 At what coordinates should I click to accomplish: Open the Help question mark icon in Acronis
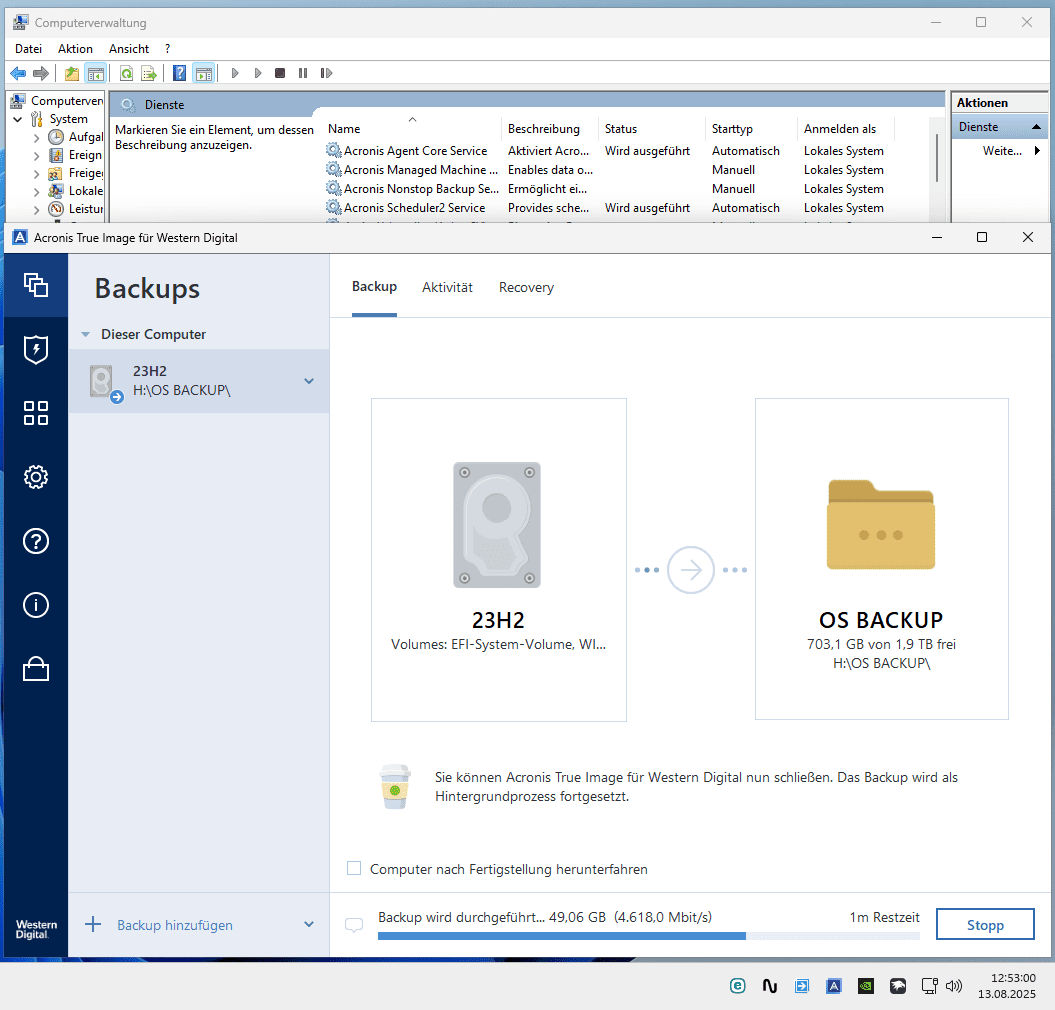[36, 541]
